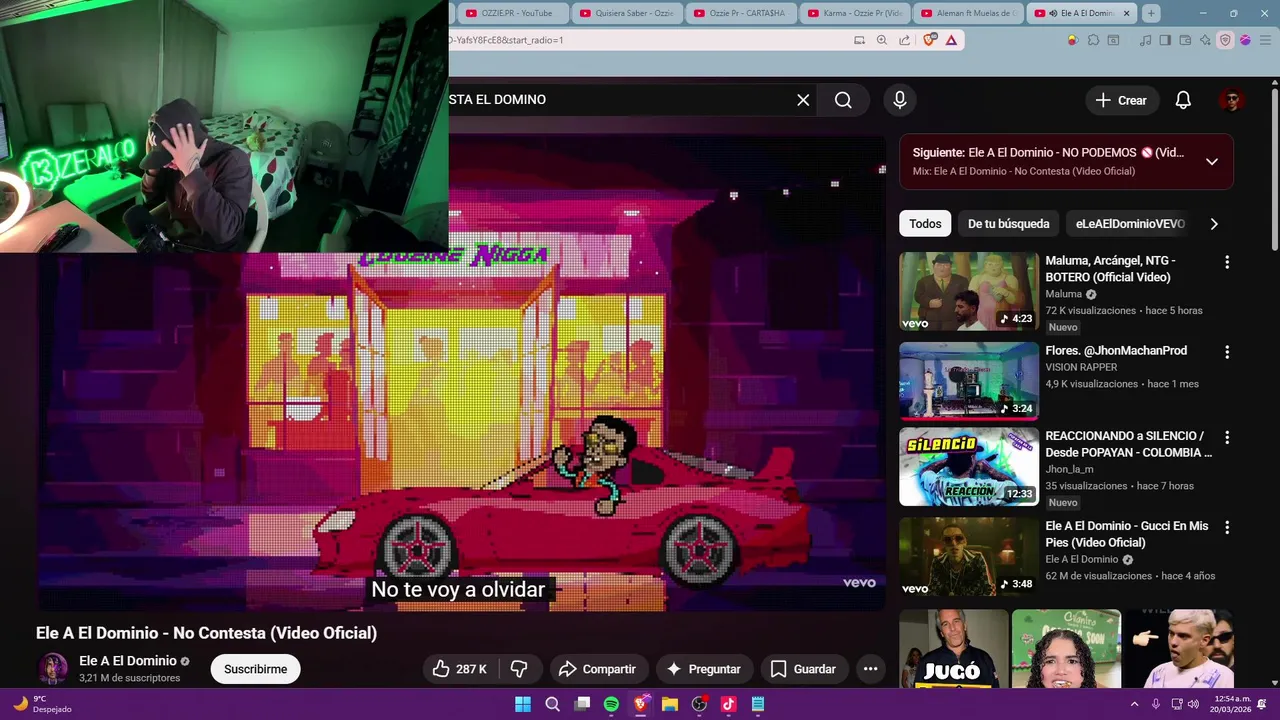Screen dimensions: 1280x720
Task: Open File Explorer from taskbar
Action: tap(670, 704)
